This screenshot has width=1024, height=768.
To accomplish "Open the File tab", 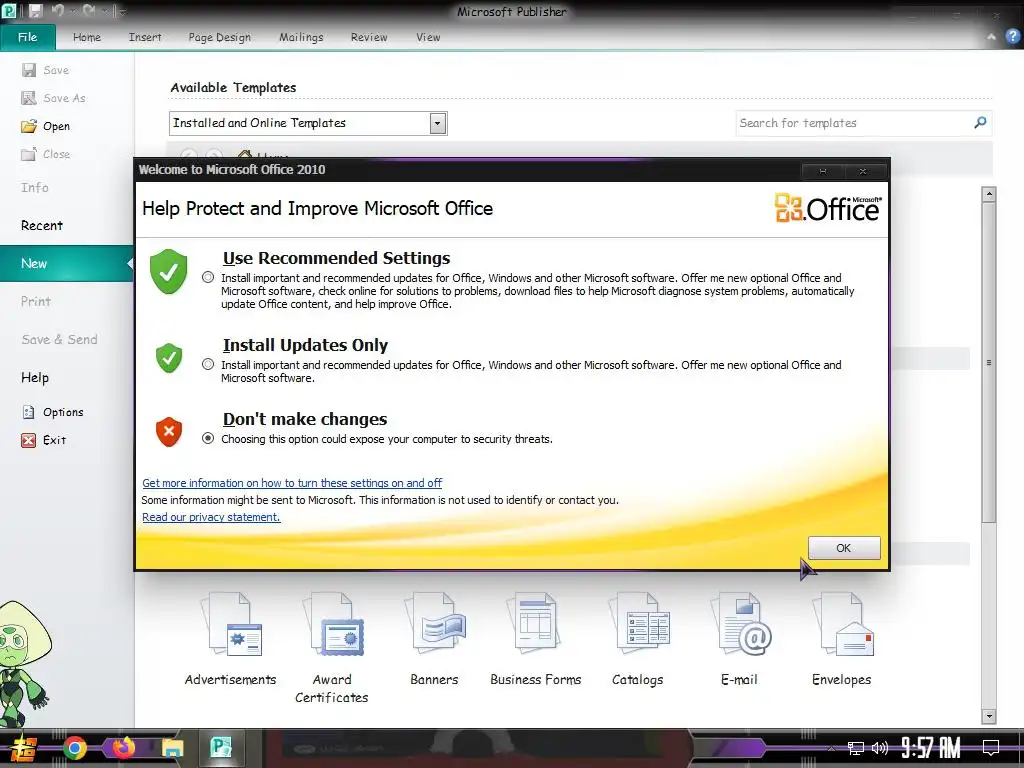I will coord(27,37).
